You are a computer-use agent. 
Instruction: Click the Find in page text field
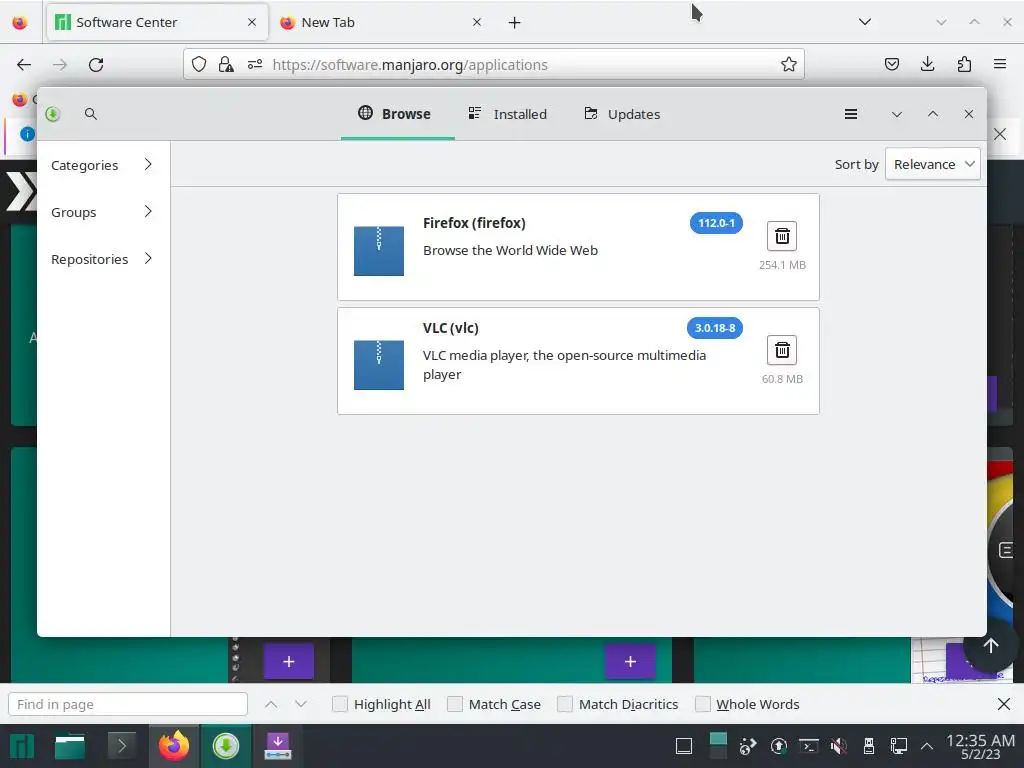128,704
